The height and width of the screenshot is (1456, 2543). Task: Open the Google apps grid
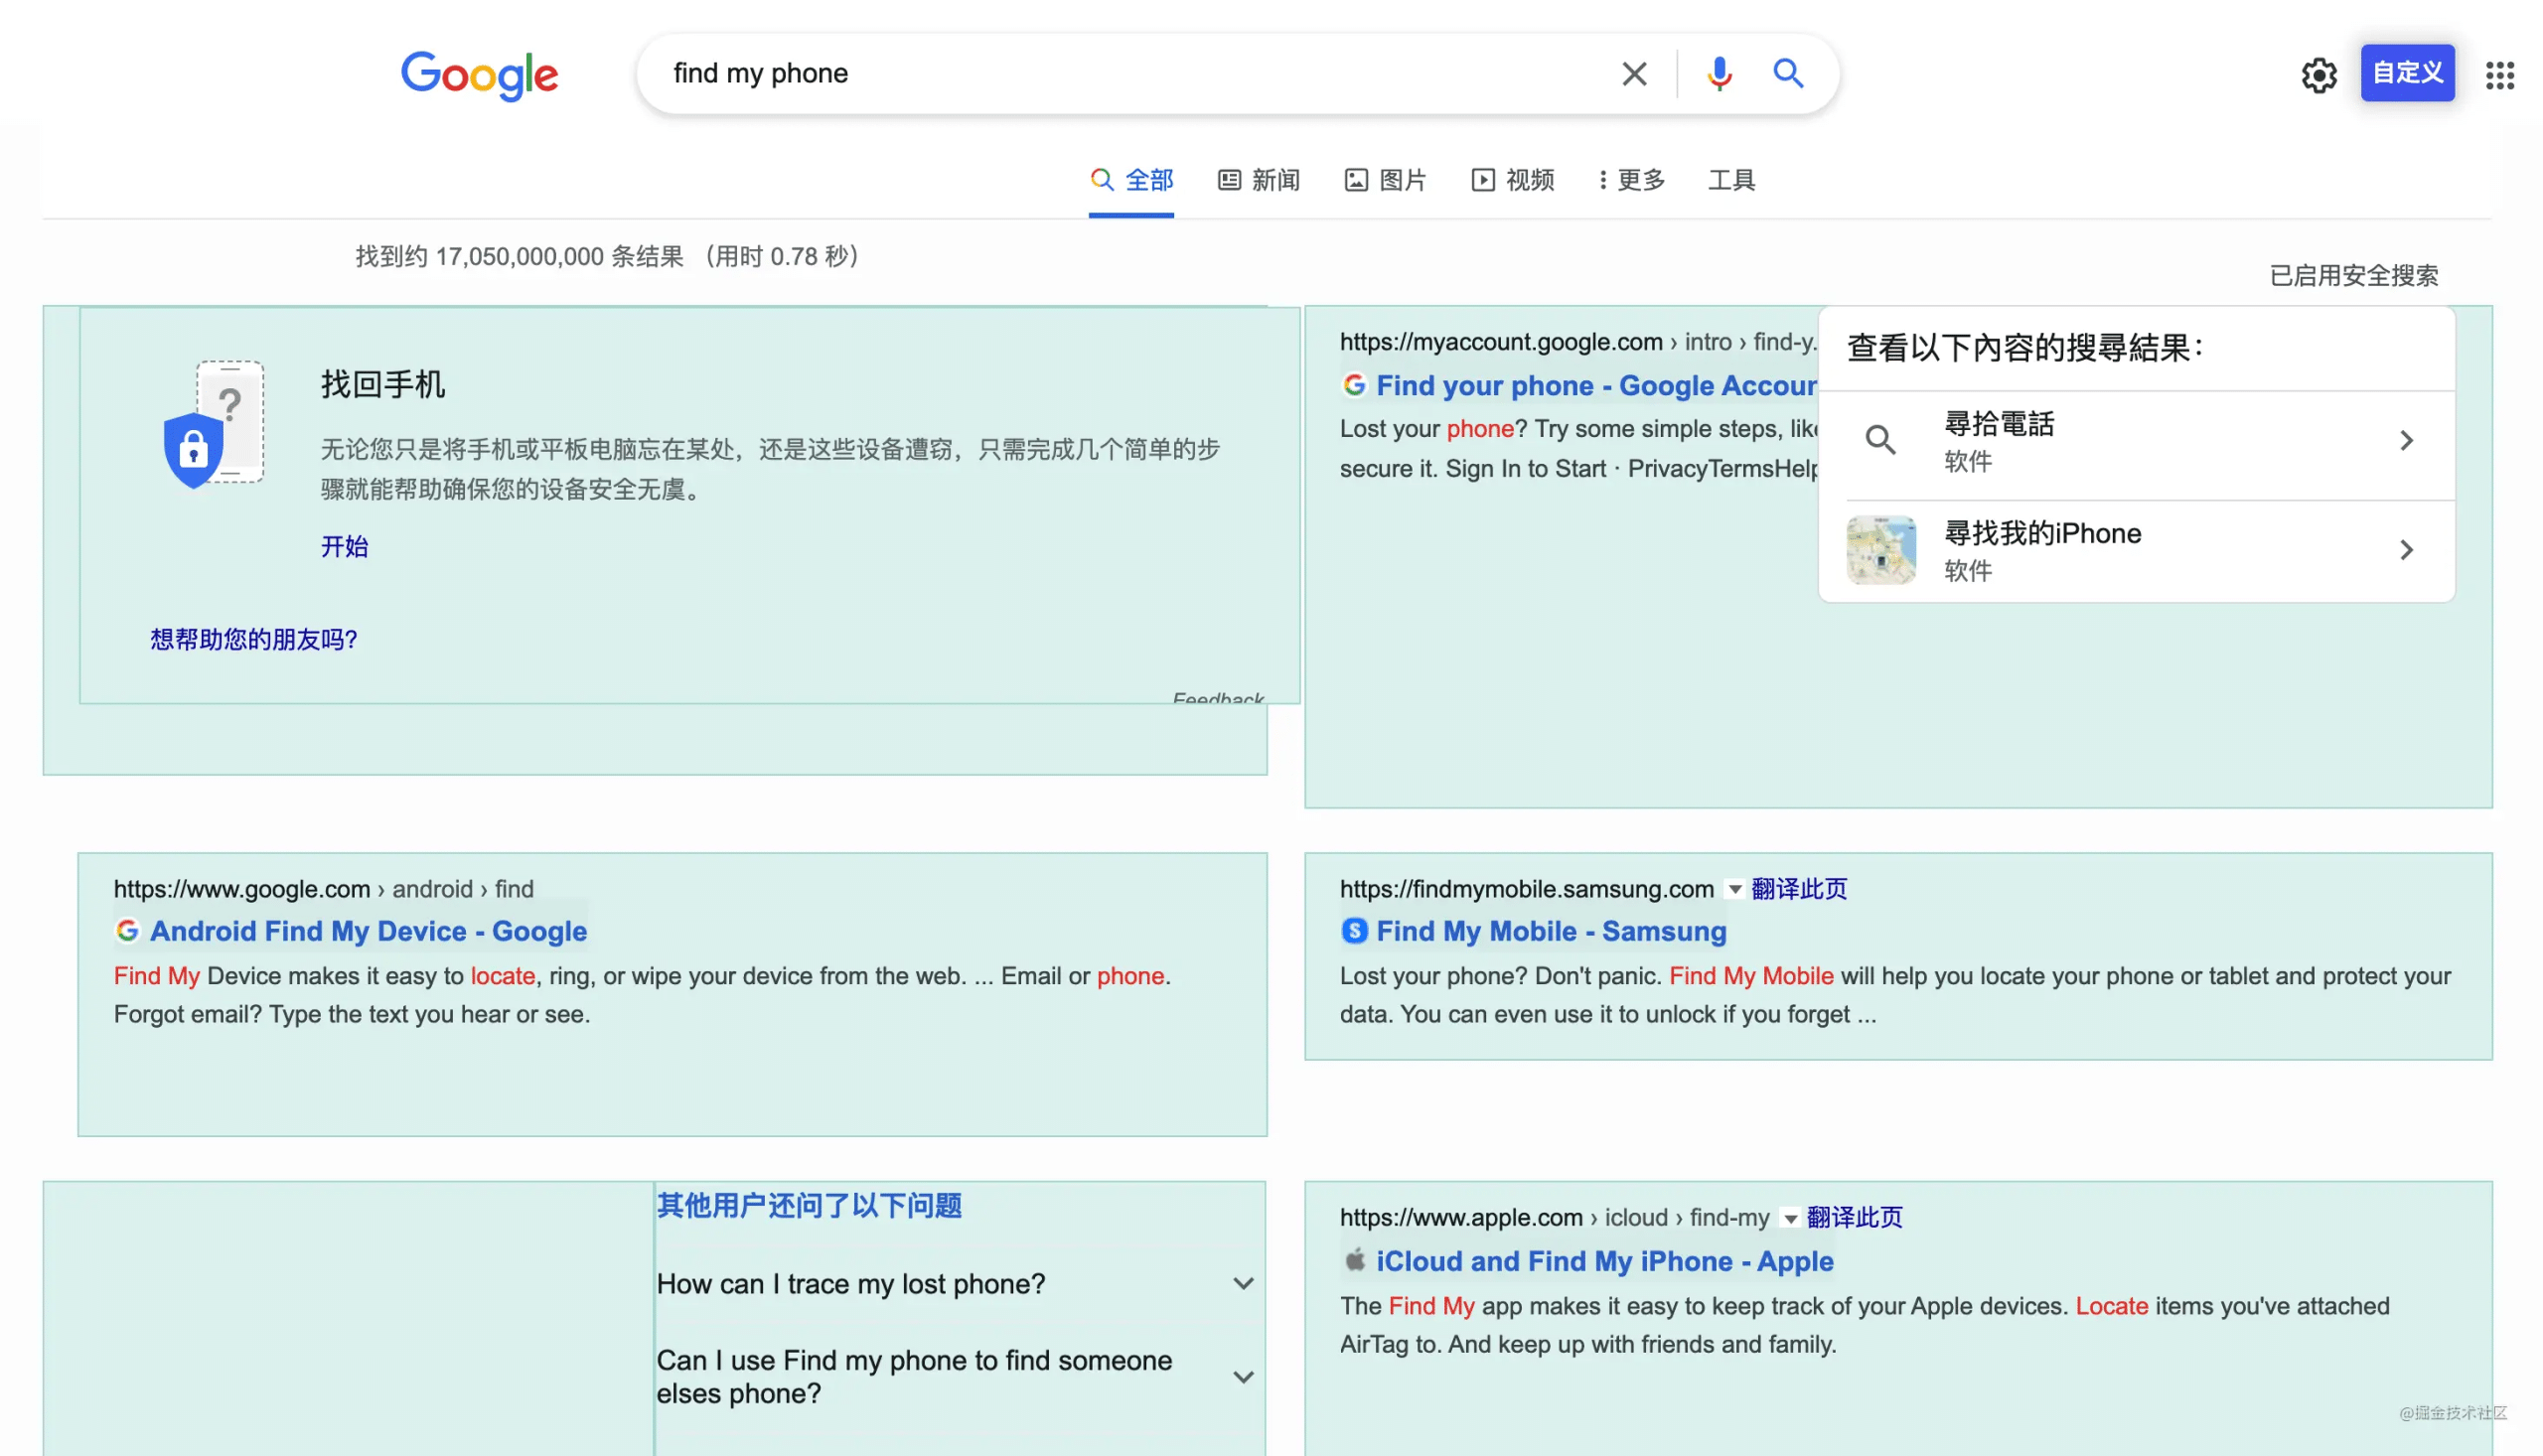coord(2499,75)
